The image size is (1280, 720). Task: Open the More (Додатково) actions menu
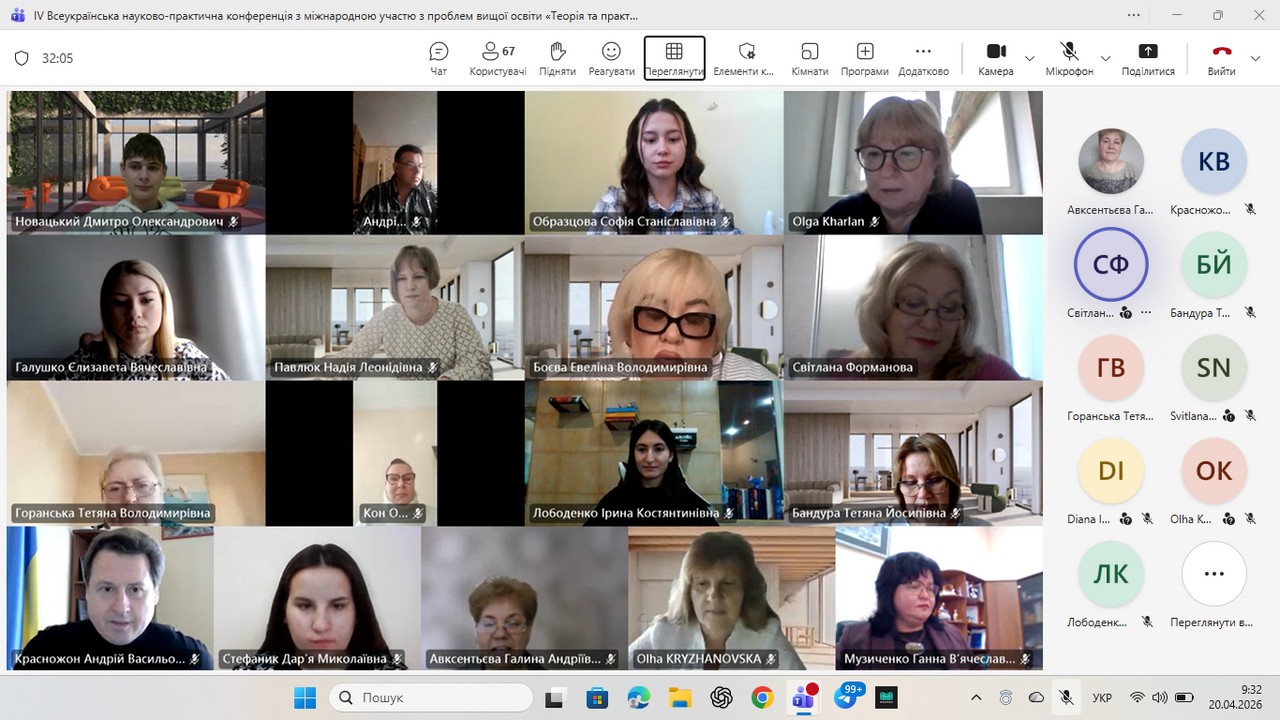923,58
